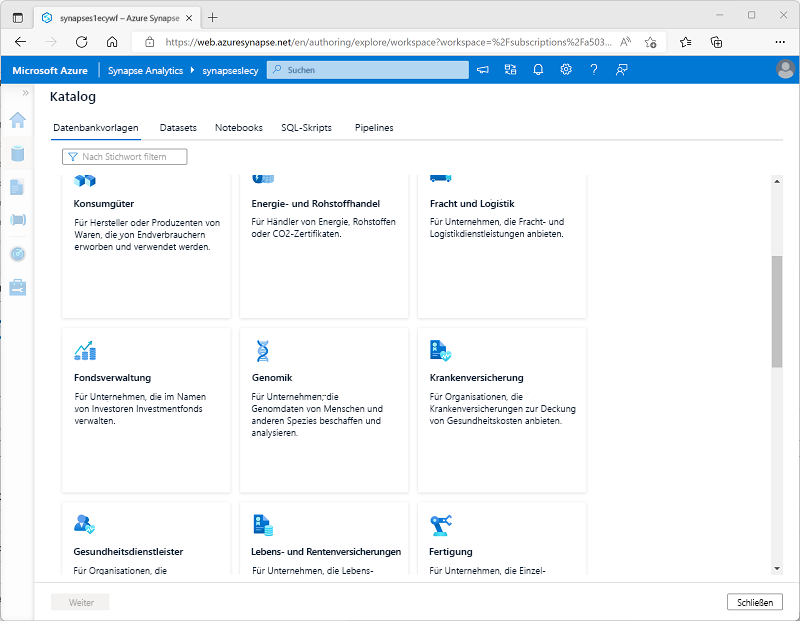
Task: Open the Monitor hub icon
Action: tap(17, 254)
